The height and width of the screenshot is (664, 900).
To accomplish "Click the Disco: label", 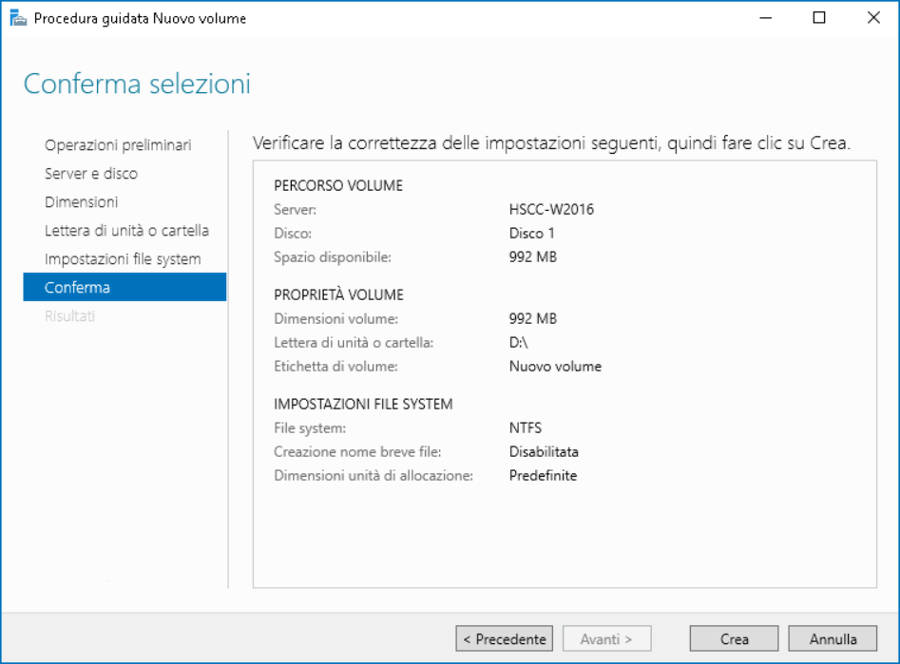I will click(x=293, y=233).
